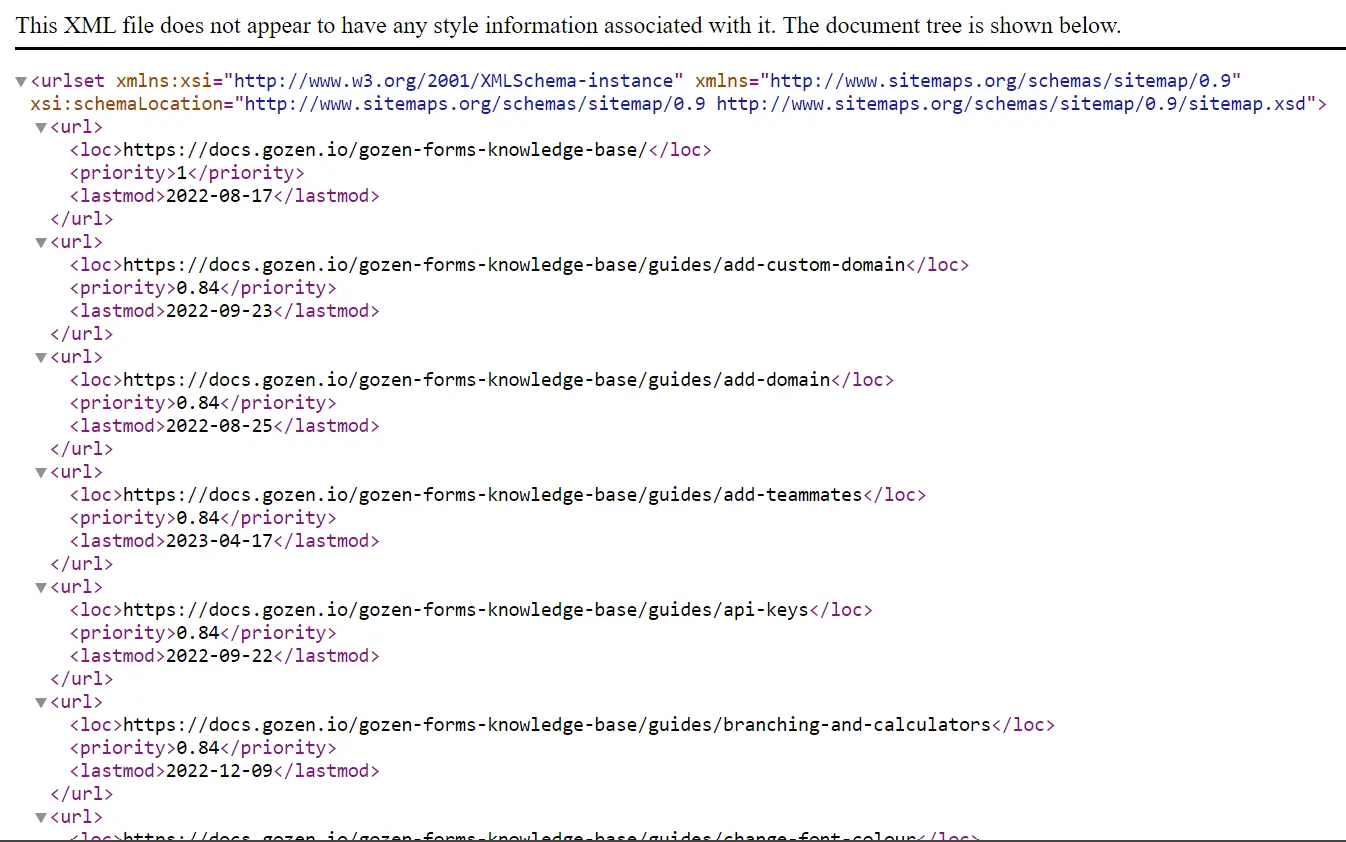Click the xmlns sitemap/0.9 attribute value
The width and height of the screenshot is (1346, 842).
(x=1001, y=81)
